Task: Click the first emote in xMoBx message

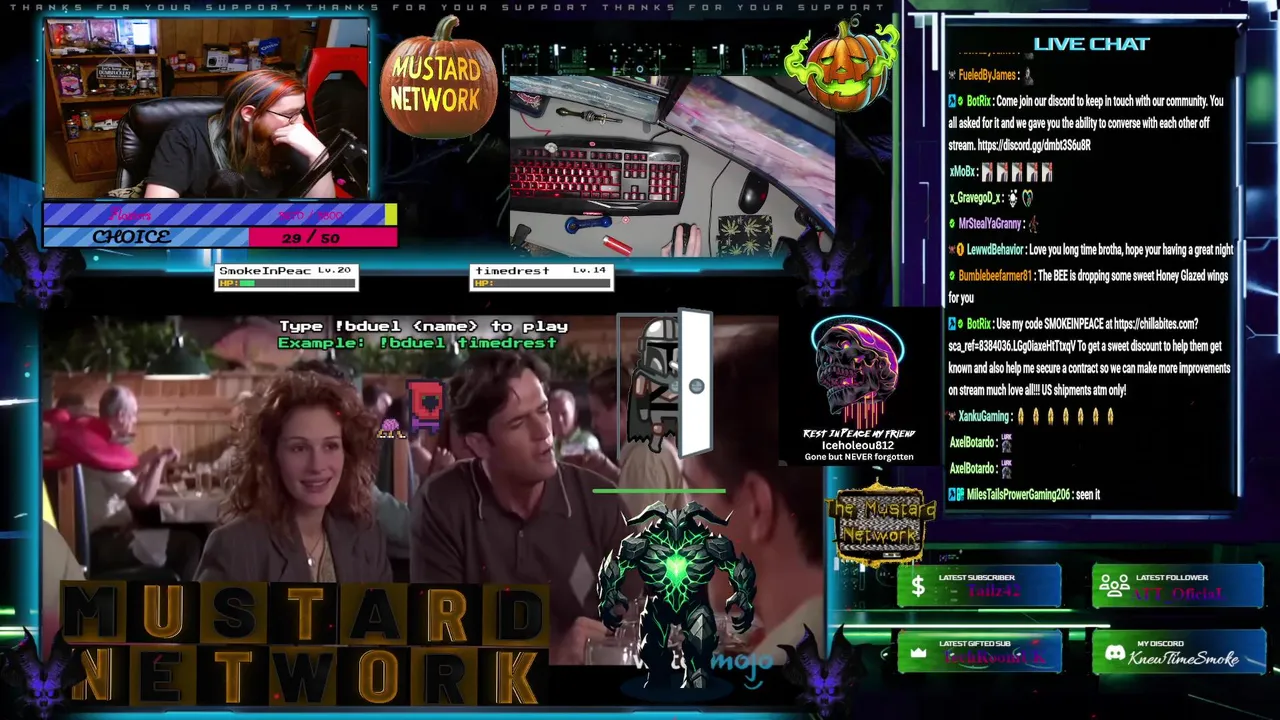Action: point(986,172)
